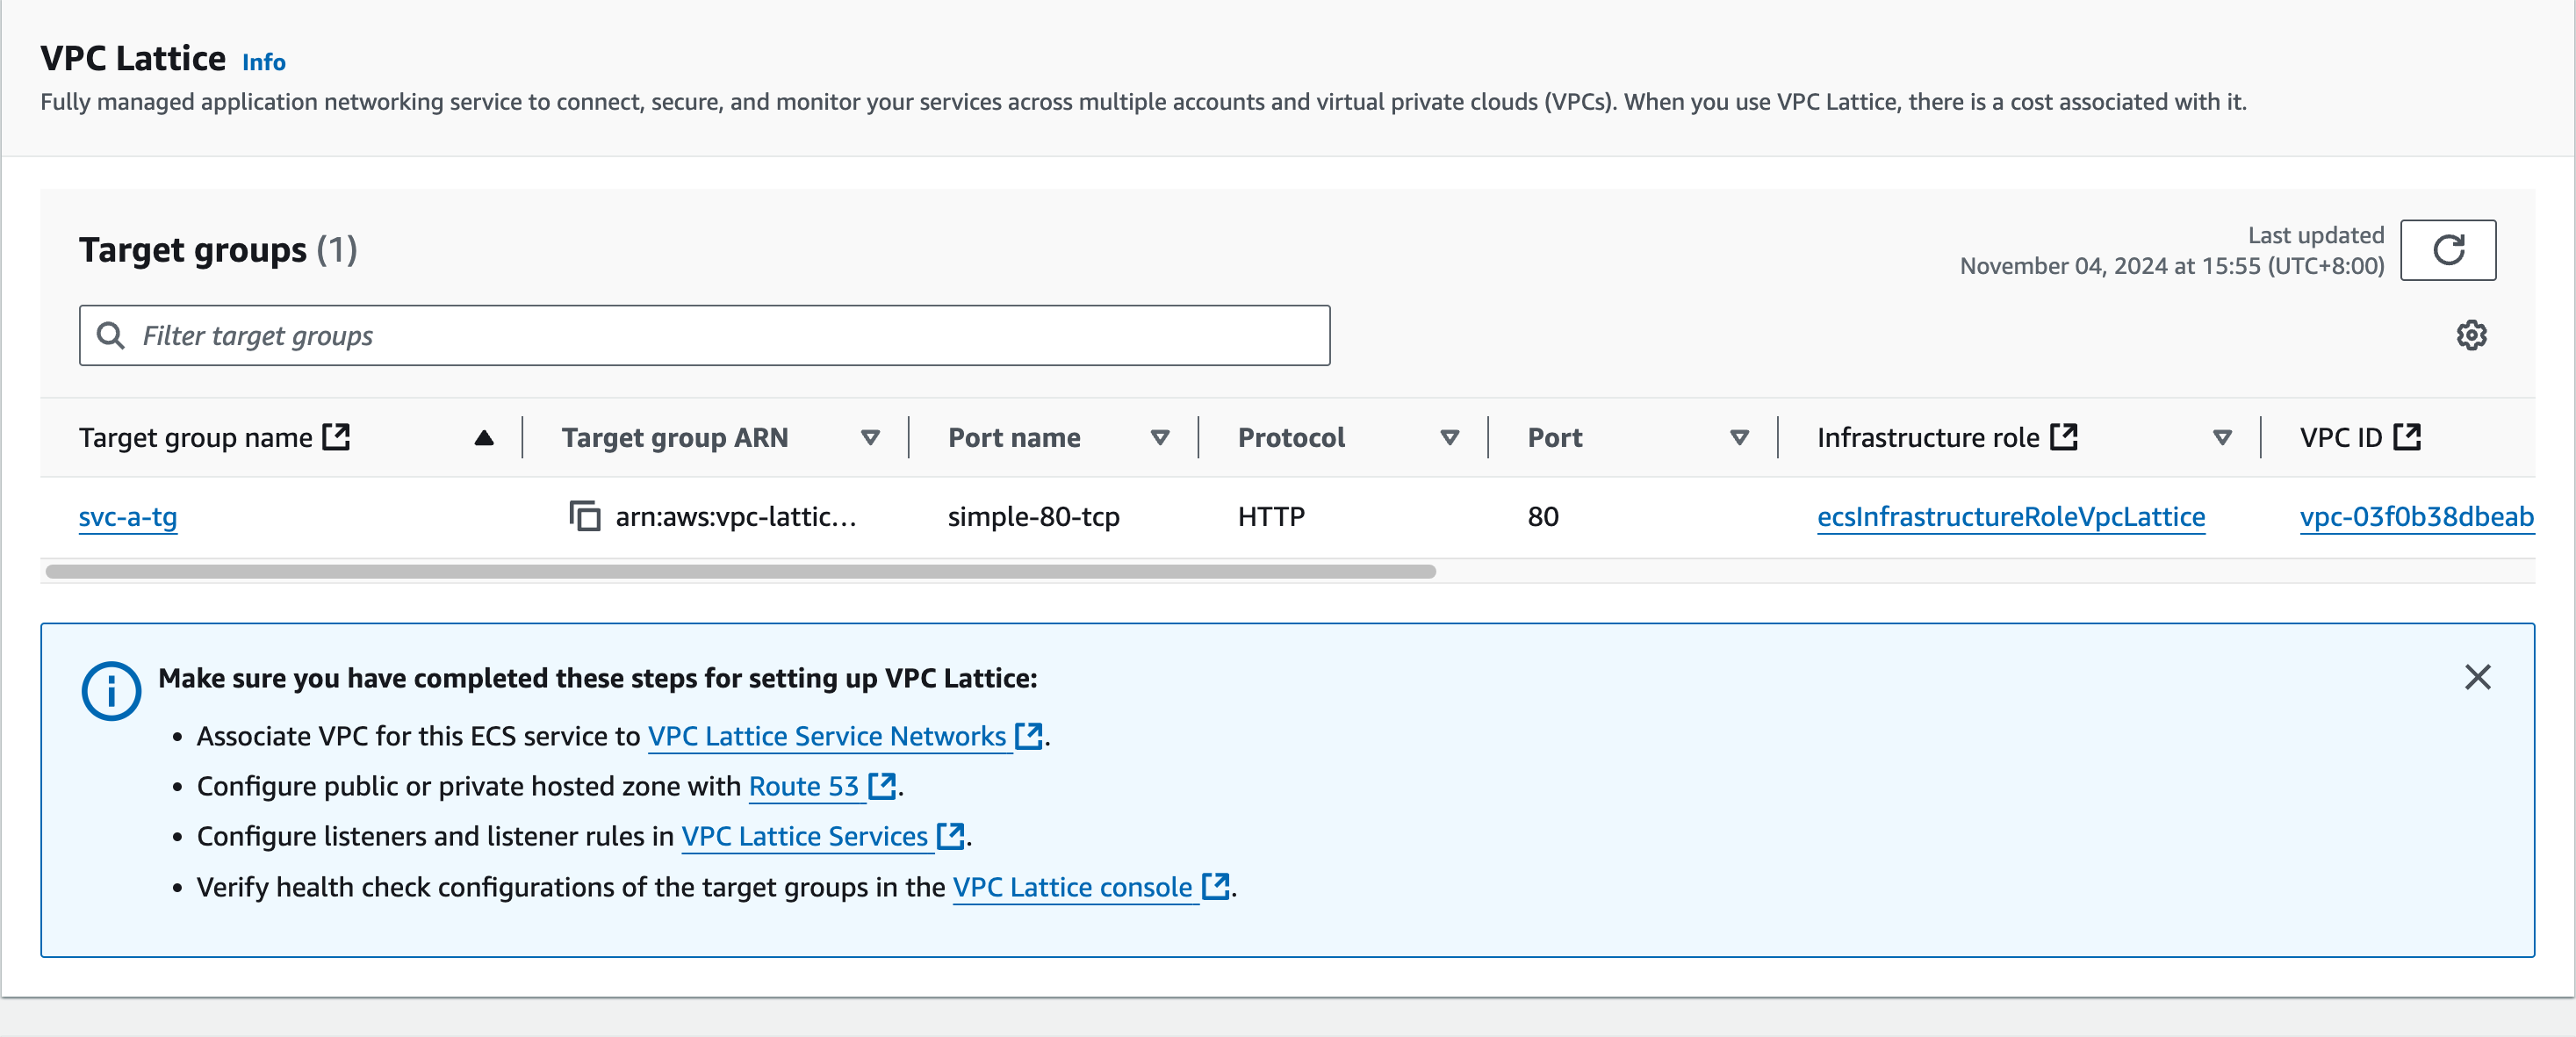Click the blue info circle icon in the banner
Screen dimensions: 2576x1037
click(x=110, y=691)
